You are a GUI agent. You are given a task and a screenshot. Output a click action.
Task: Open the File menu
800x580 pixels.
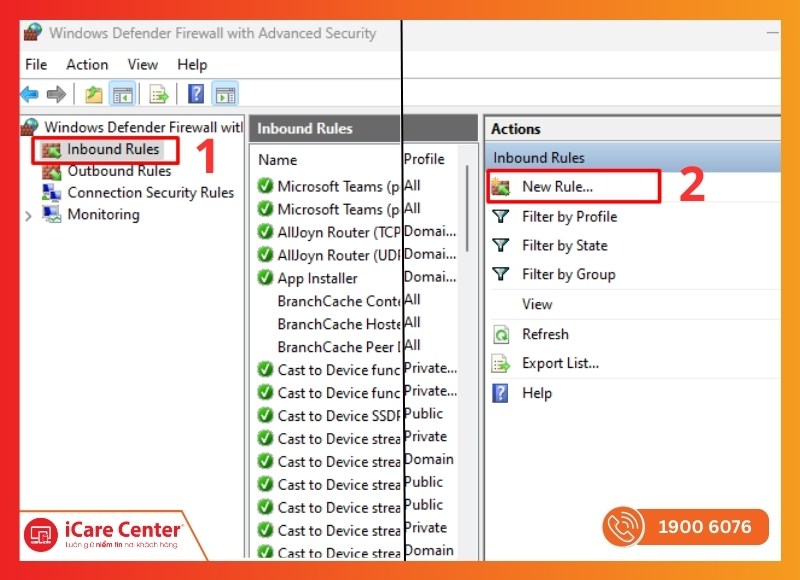(x=36, y=64)
